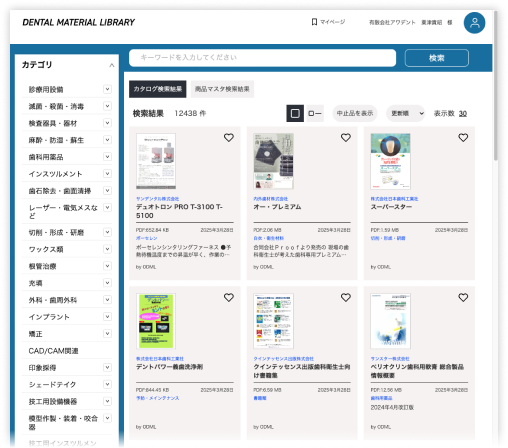The height and width of the screenshot is (448, 508).
Task: Open the デントパワー義歯洗浄剤 catalog thumbnail
Action: tap(156, 321)
